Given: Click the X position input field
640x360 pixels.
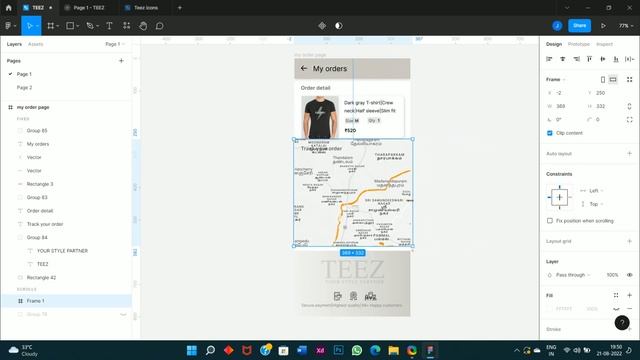Looking at the screenshot, I should pyautogui.click(x=565, y=93).
